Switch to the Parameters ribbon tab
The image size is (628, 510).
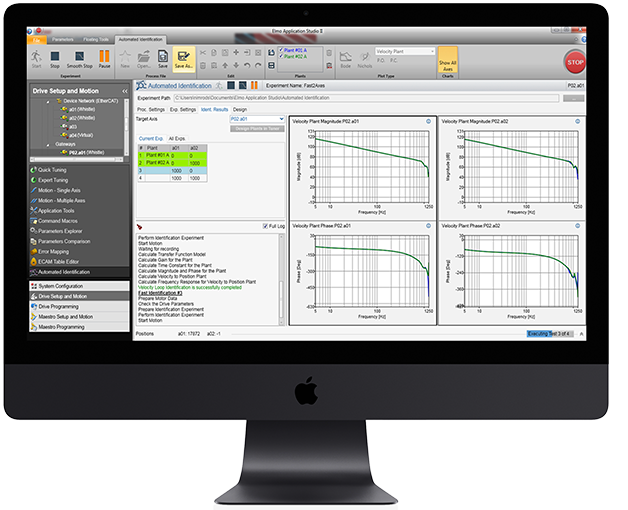62,40
